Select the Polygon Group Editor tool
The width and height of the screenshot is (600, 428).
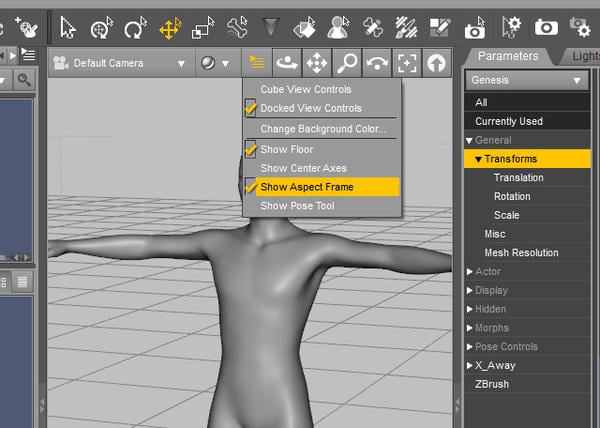(x=439, y=28)
